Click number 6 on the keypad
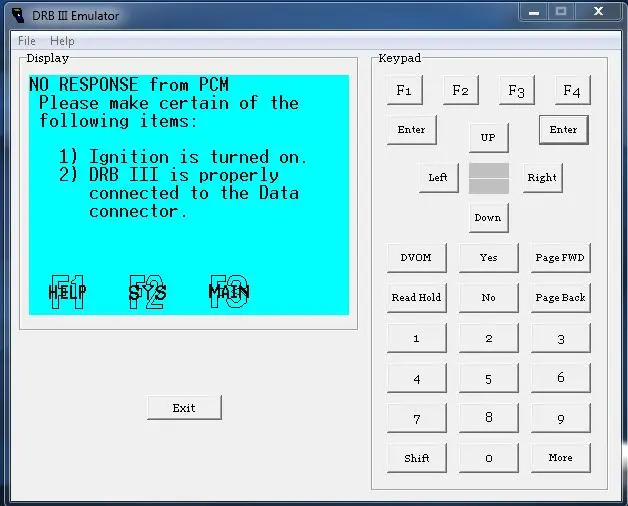Image resolution: width=628 pixels, height=506 pixels. coord(561,378)
